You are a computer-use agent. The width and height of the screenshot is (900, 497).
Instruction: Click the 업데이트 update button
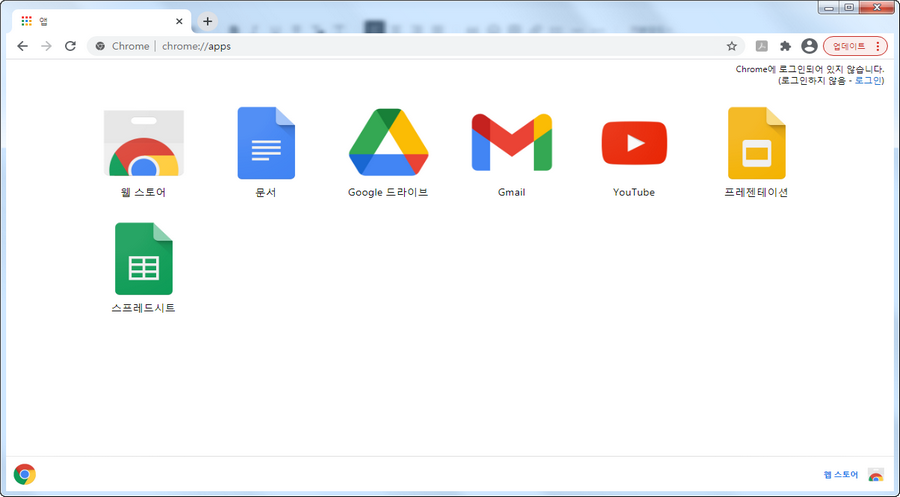pyautogui.click(x=855, y=46)
